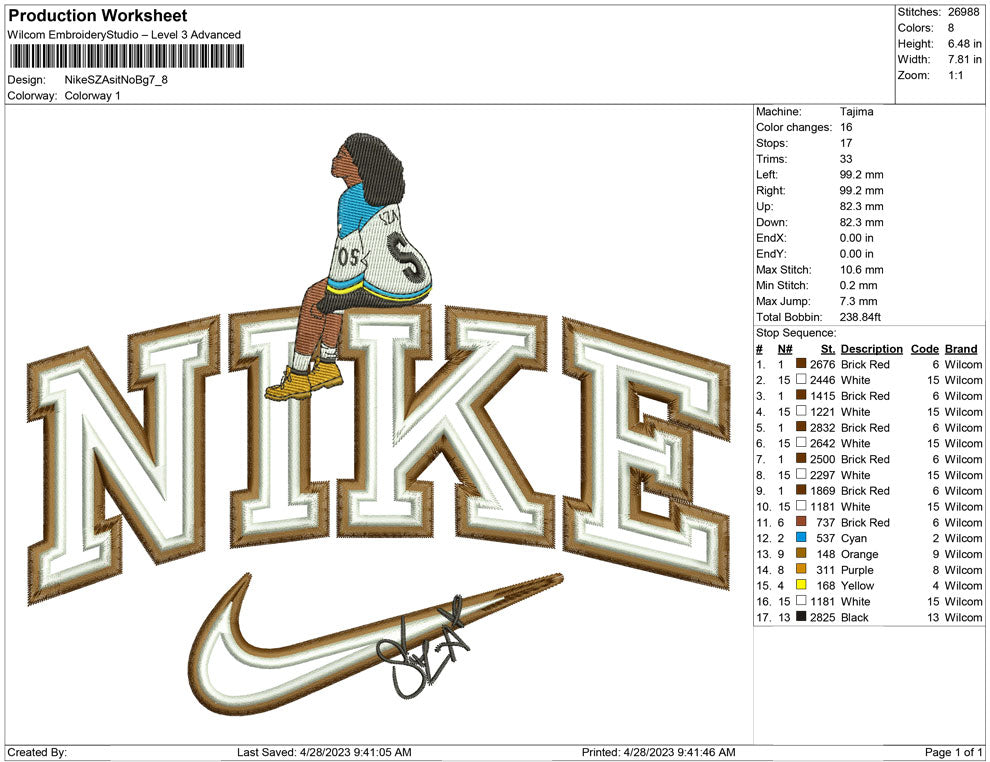Select the design name "NikeSZAsitNoBg7_8"
This screenshot has height=762, width=990.
coord(116,80)
